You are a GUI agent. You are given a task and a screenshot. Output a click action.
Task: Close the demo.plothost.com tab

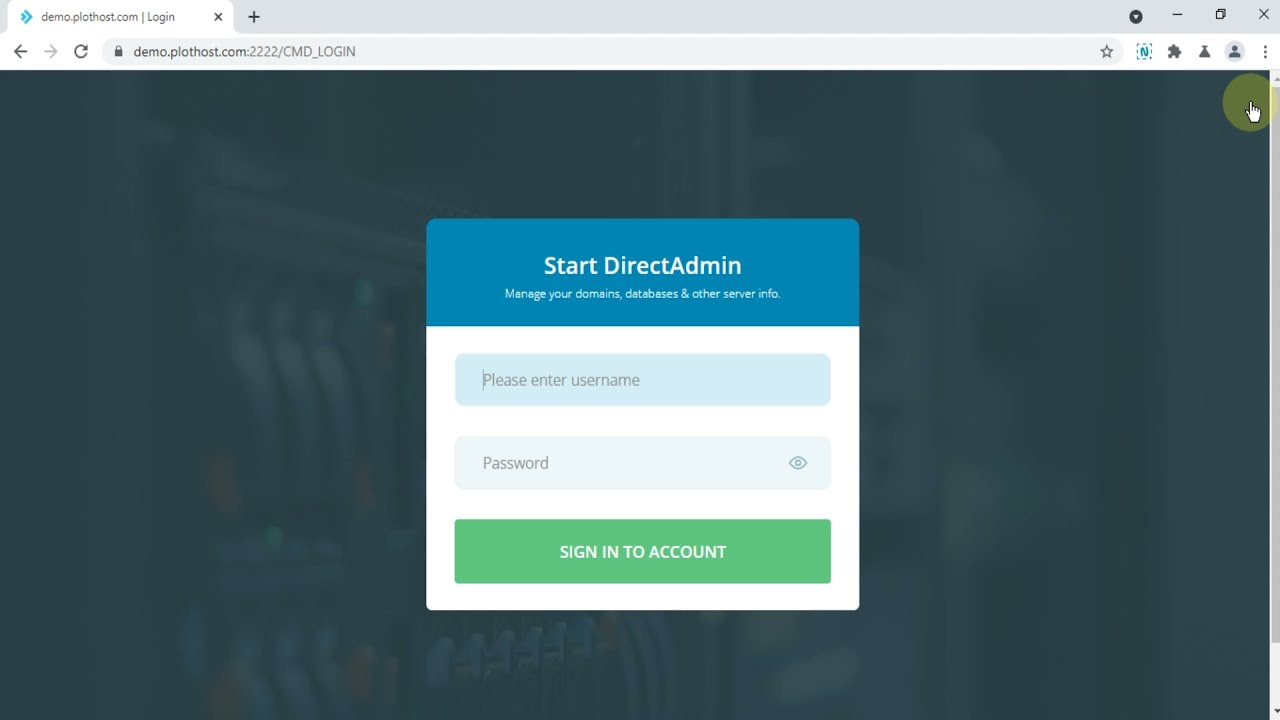point(218,17)
